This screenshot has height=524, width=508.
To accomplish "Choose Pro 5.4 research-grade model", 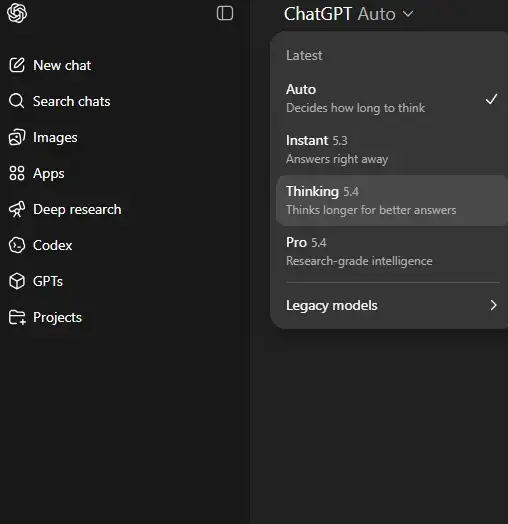I will [391, 251].
